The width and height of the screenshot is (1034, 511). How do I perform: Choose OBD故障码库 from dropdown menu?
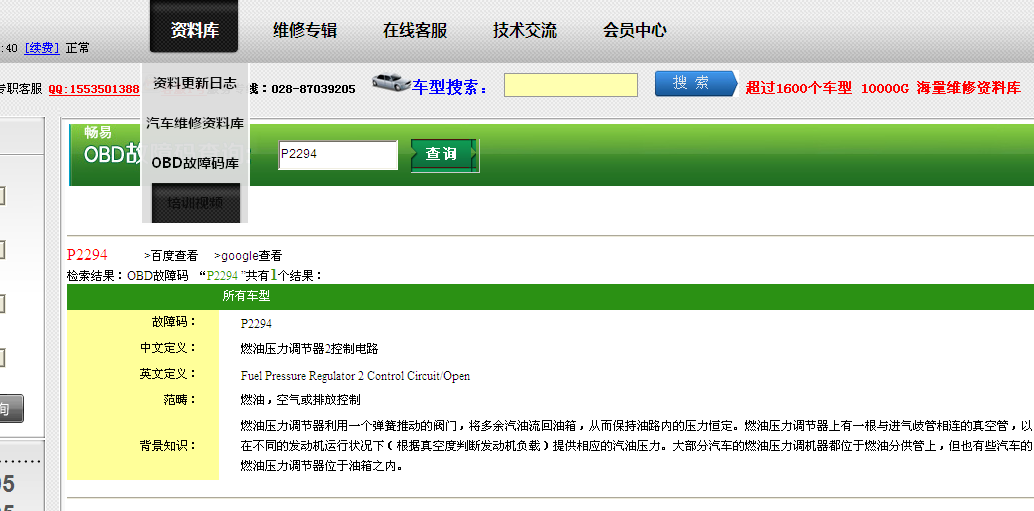click(195, 163)
